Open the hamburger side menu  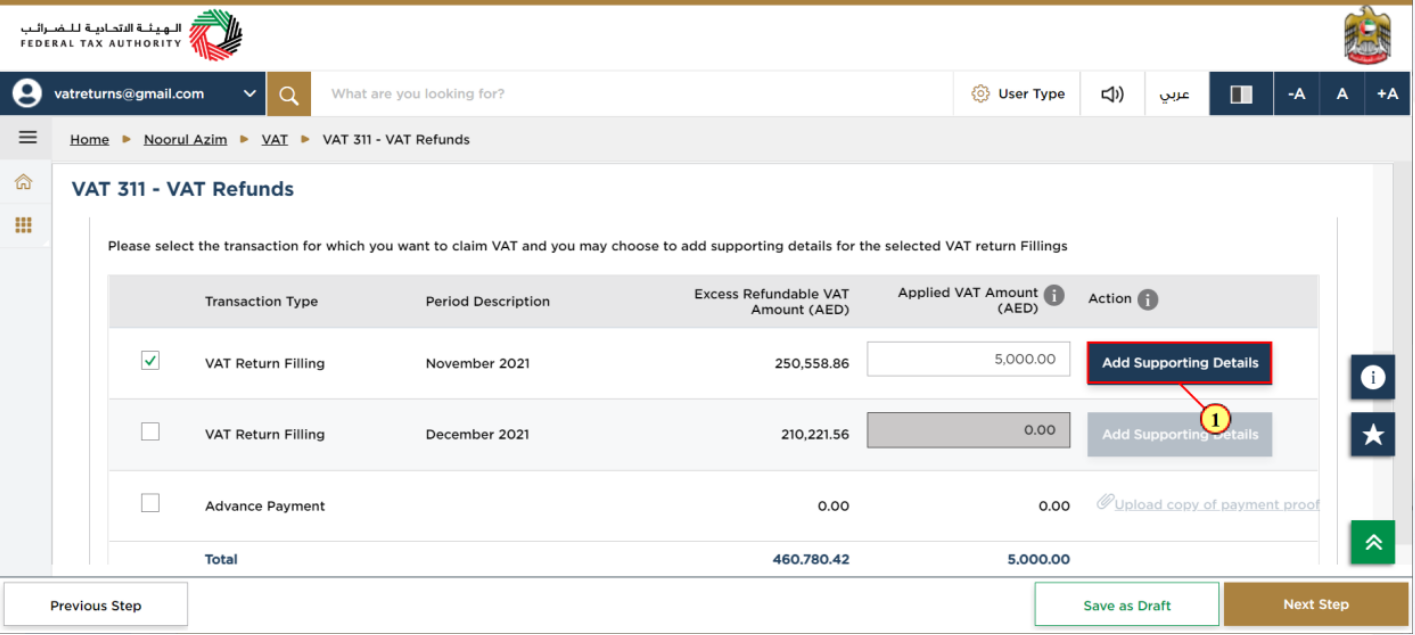point(28,138)
